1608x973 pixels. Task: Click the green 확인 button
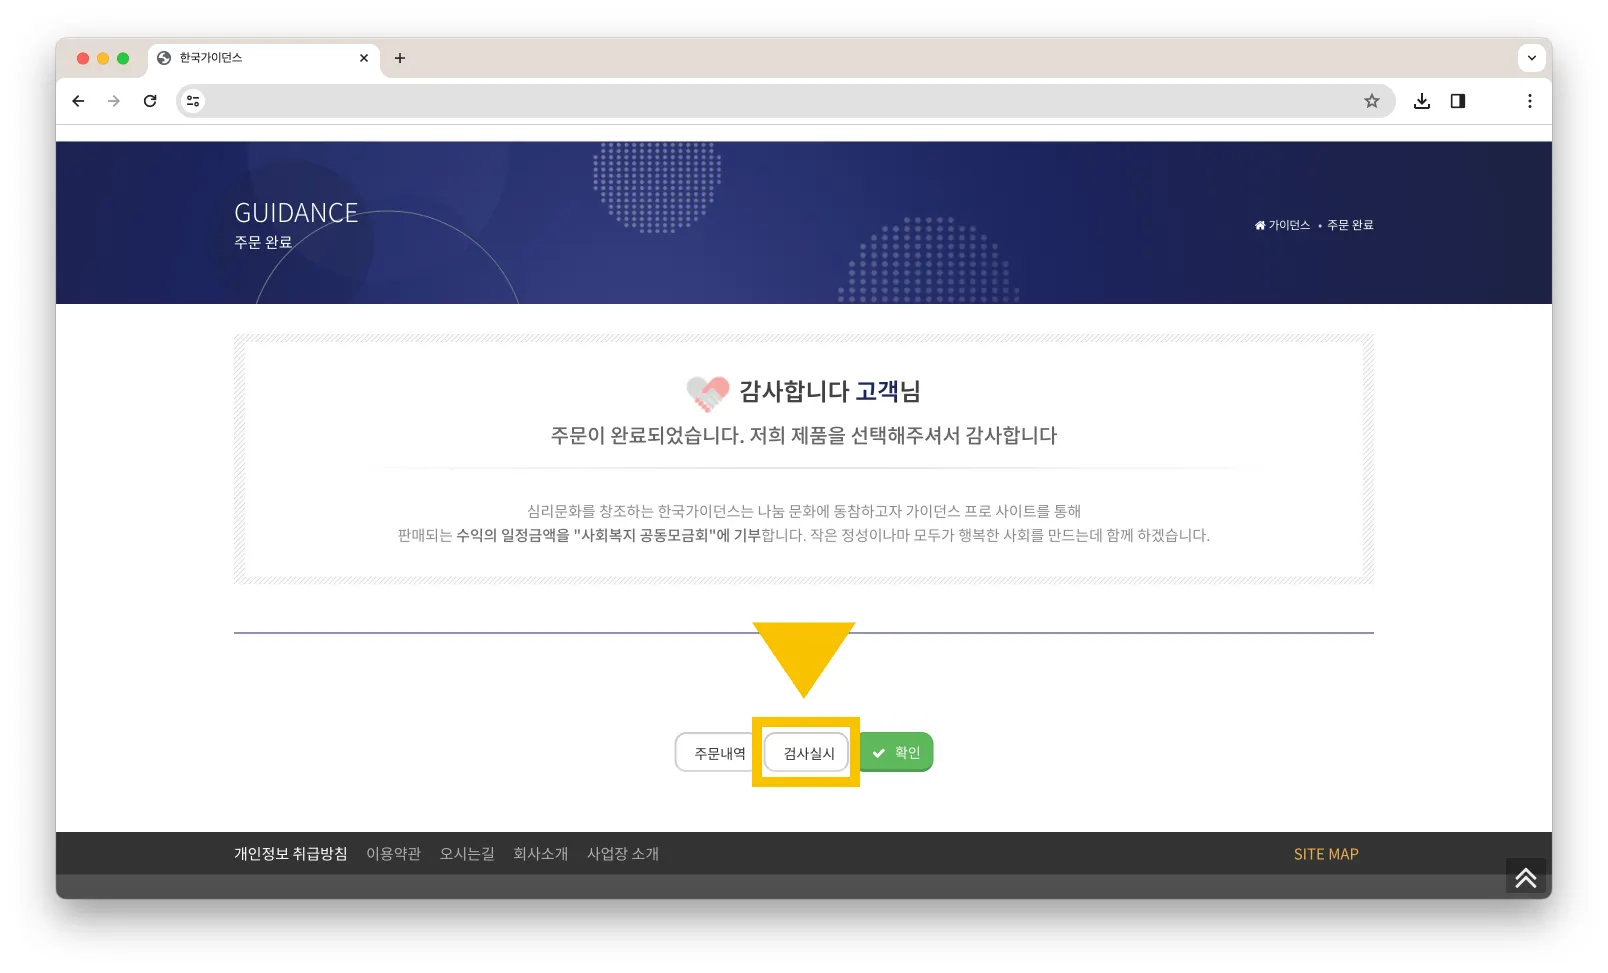click(897, 752)
